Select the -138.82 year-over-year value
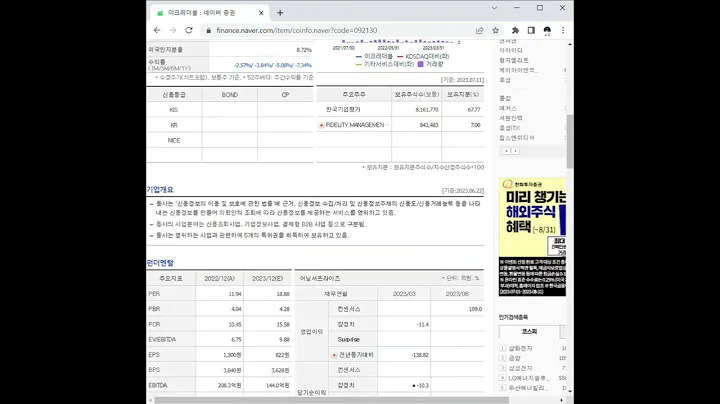The height and width of the screenshot is (404, 720). [420, 355]
